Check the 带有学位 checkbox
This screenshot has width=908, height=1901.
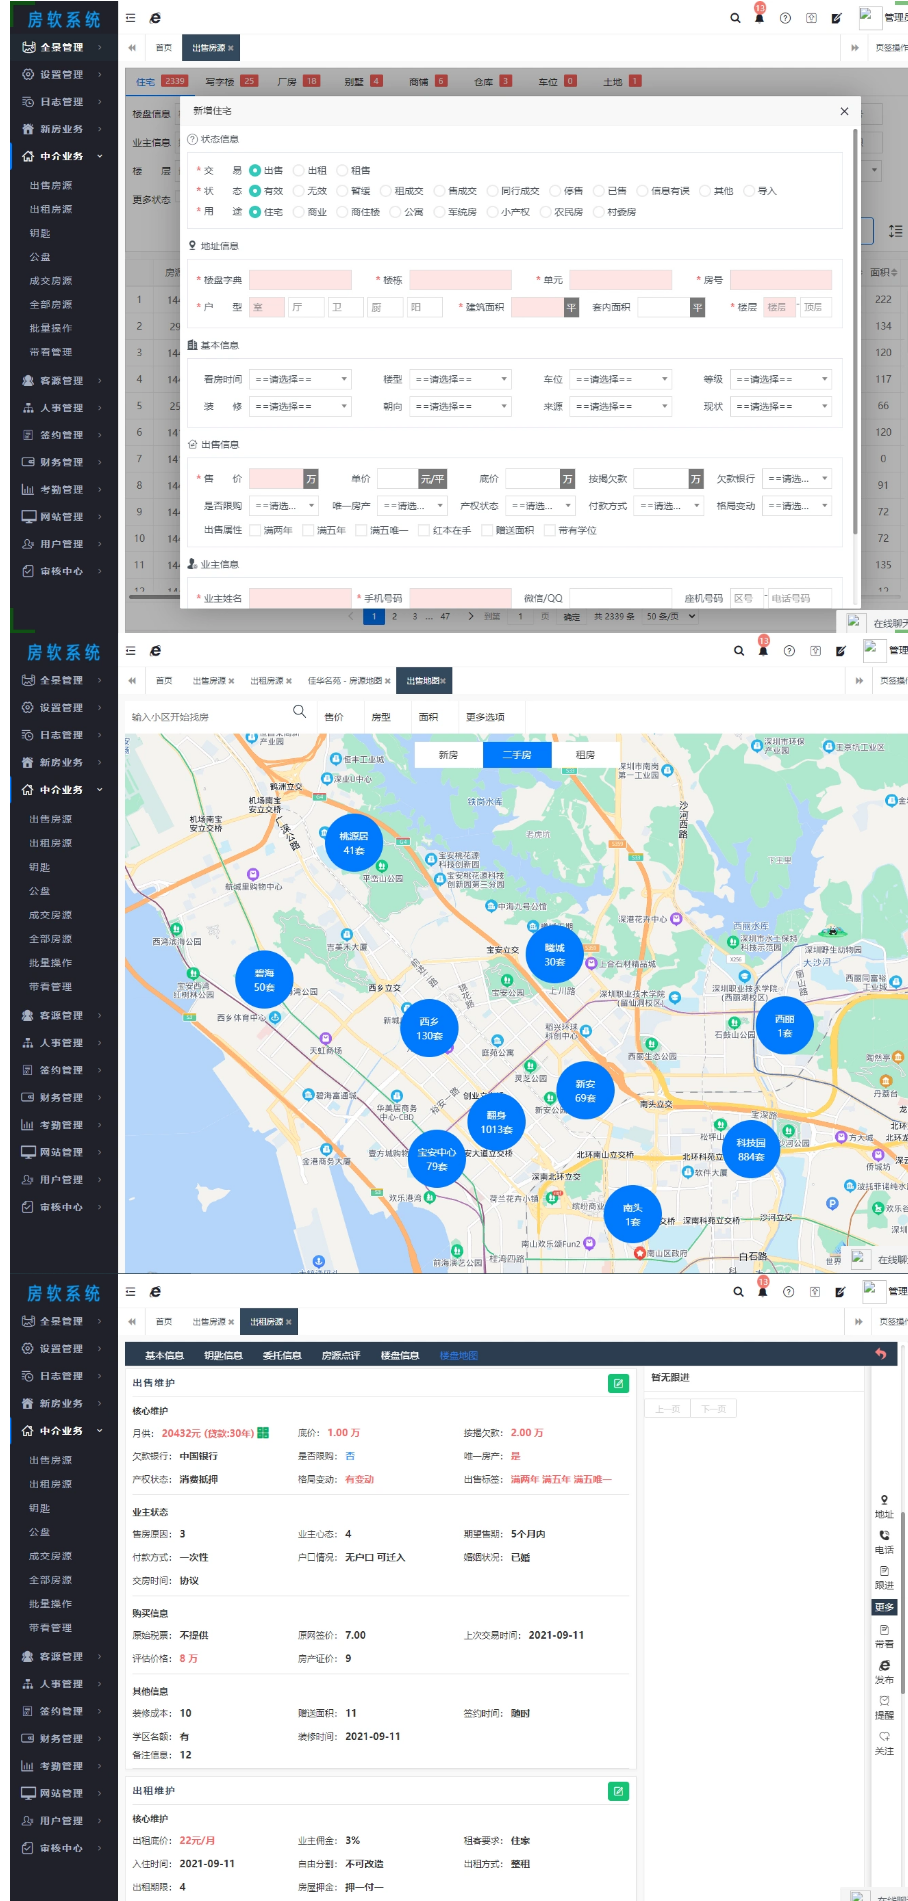pos(549,530)
